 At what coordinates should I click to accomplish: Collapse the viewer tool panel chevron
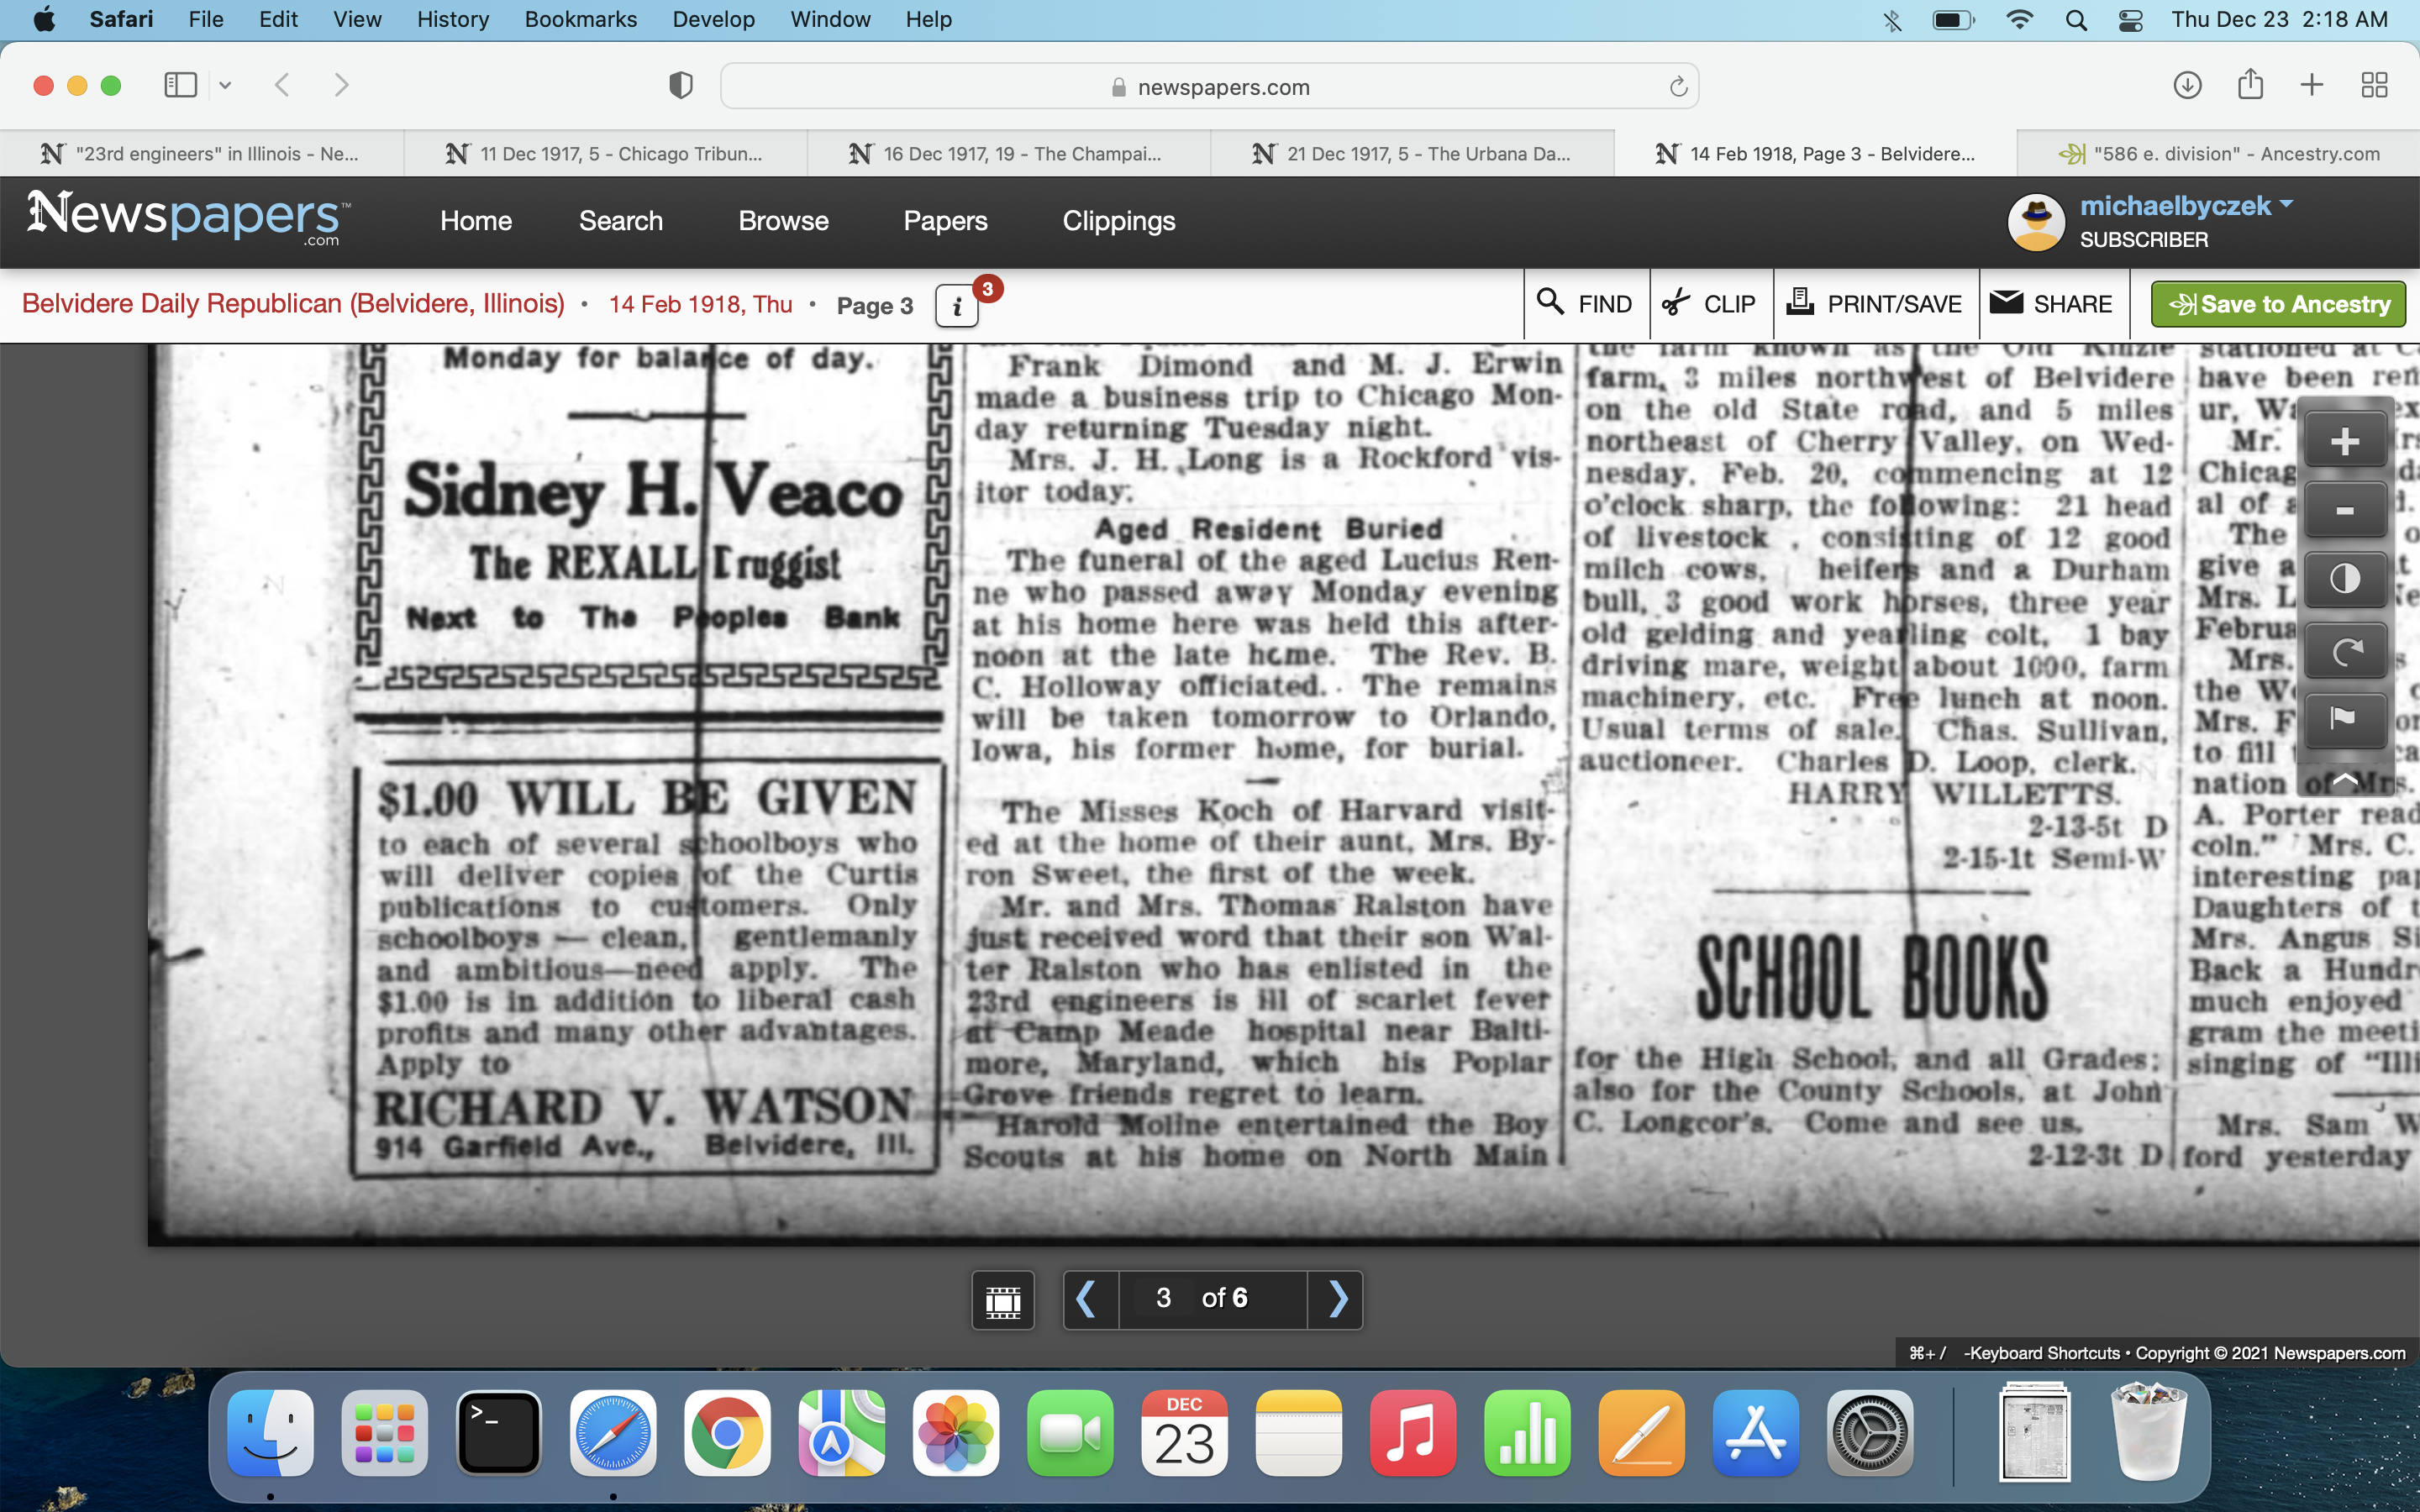coord(2344,779)
